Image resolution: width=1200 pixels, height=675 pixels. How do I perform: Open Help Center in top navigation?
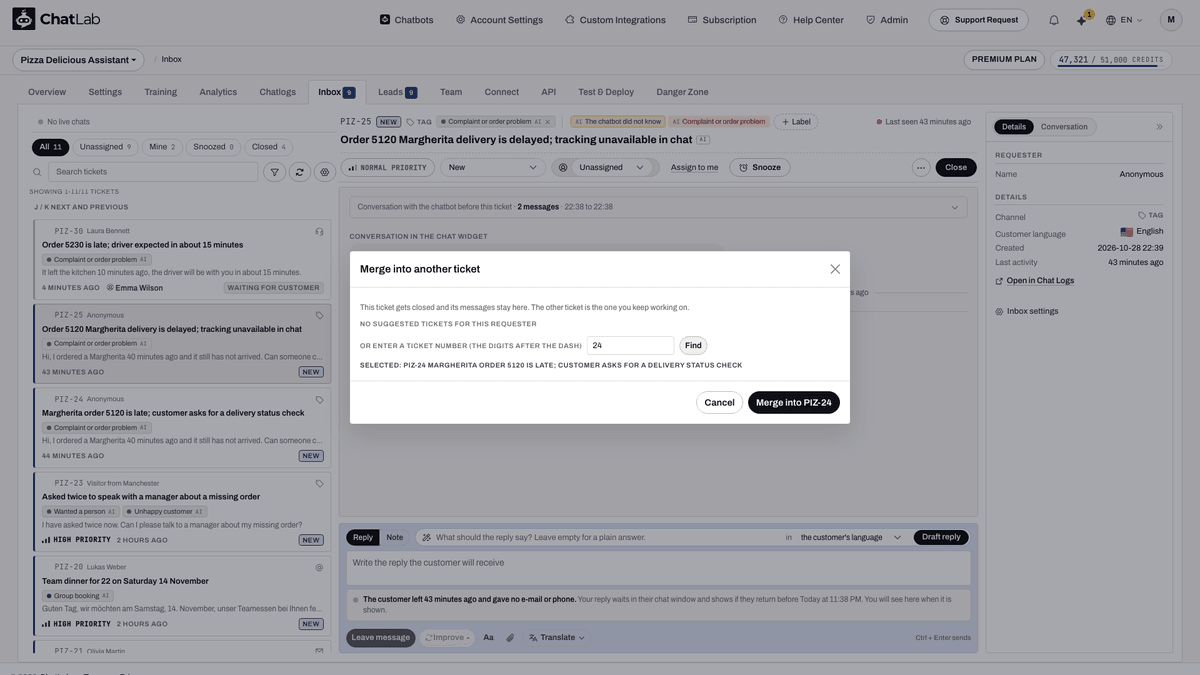[811, 20]
